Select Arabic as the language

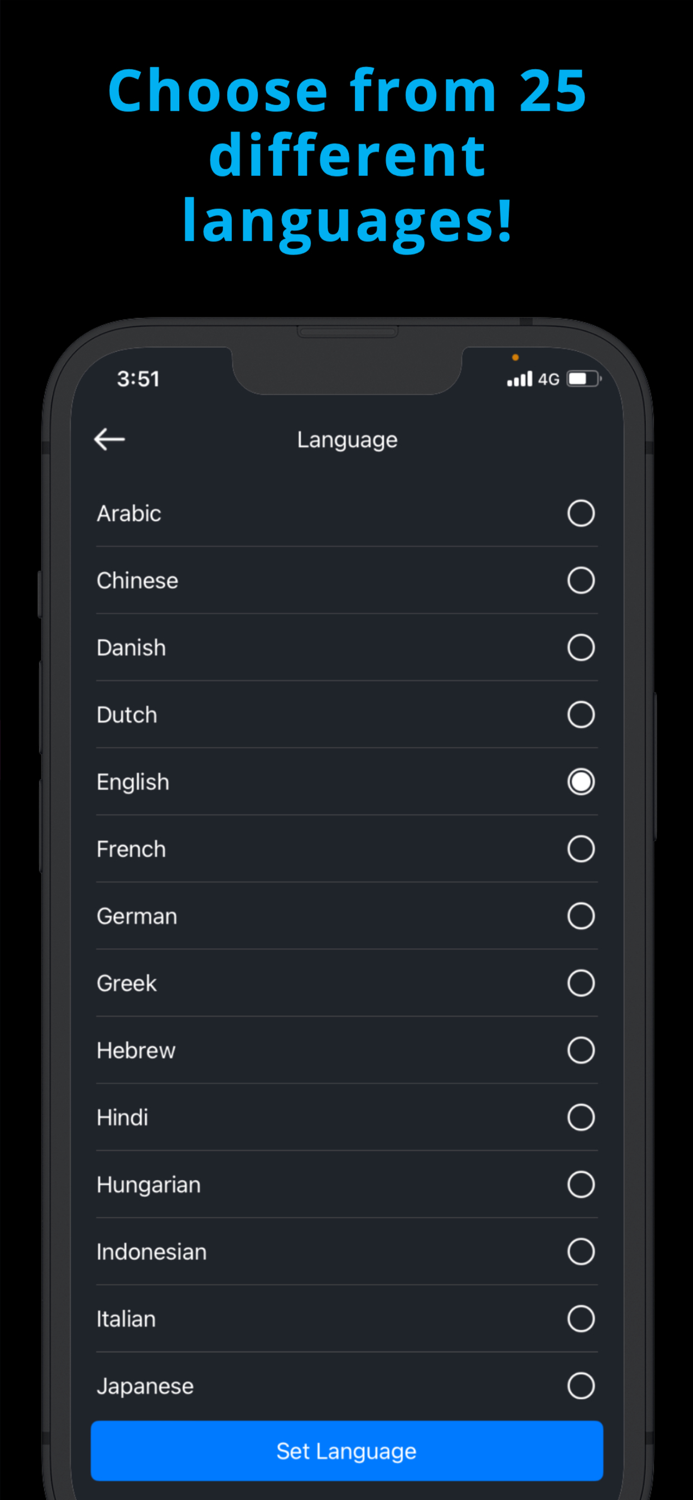(581, 513)
